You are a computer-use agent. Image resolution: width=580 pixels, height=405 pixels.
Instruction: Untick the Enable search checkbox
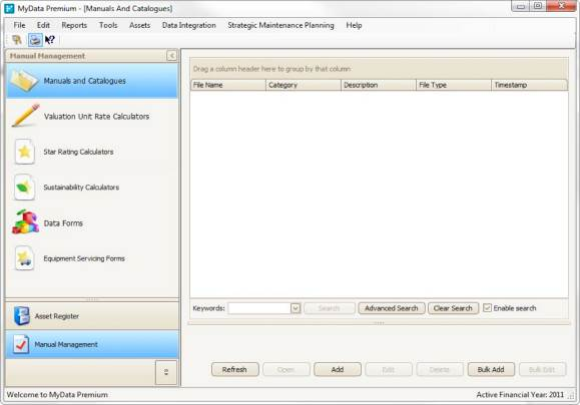coord(487,308)
